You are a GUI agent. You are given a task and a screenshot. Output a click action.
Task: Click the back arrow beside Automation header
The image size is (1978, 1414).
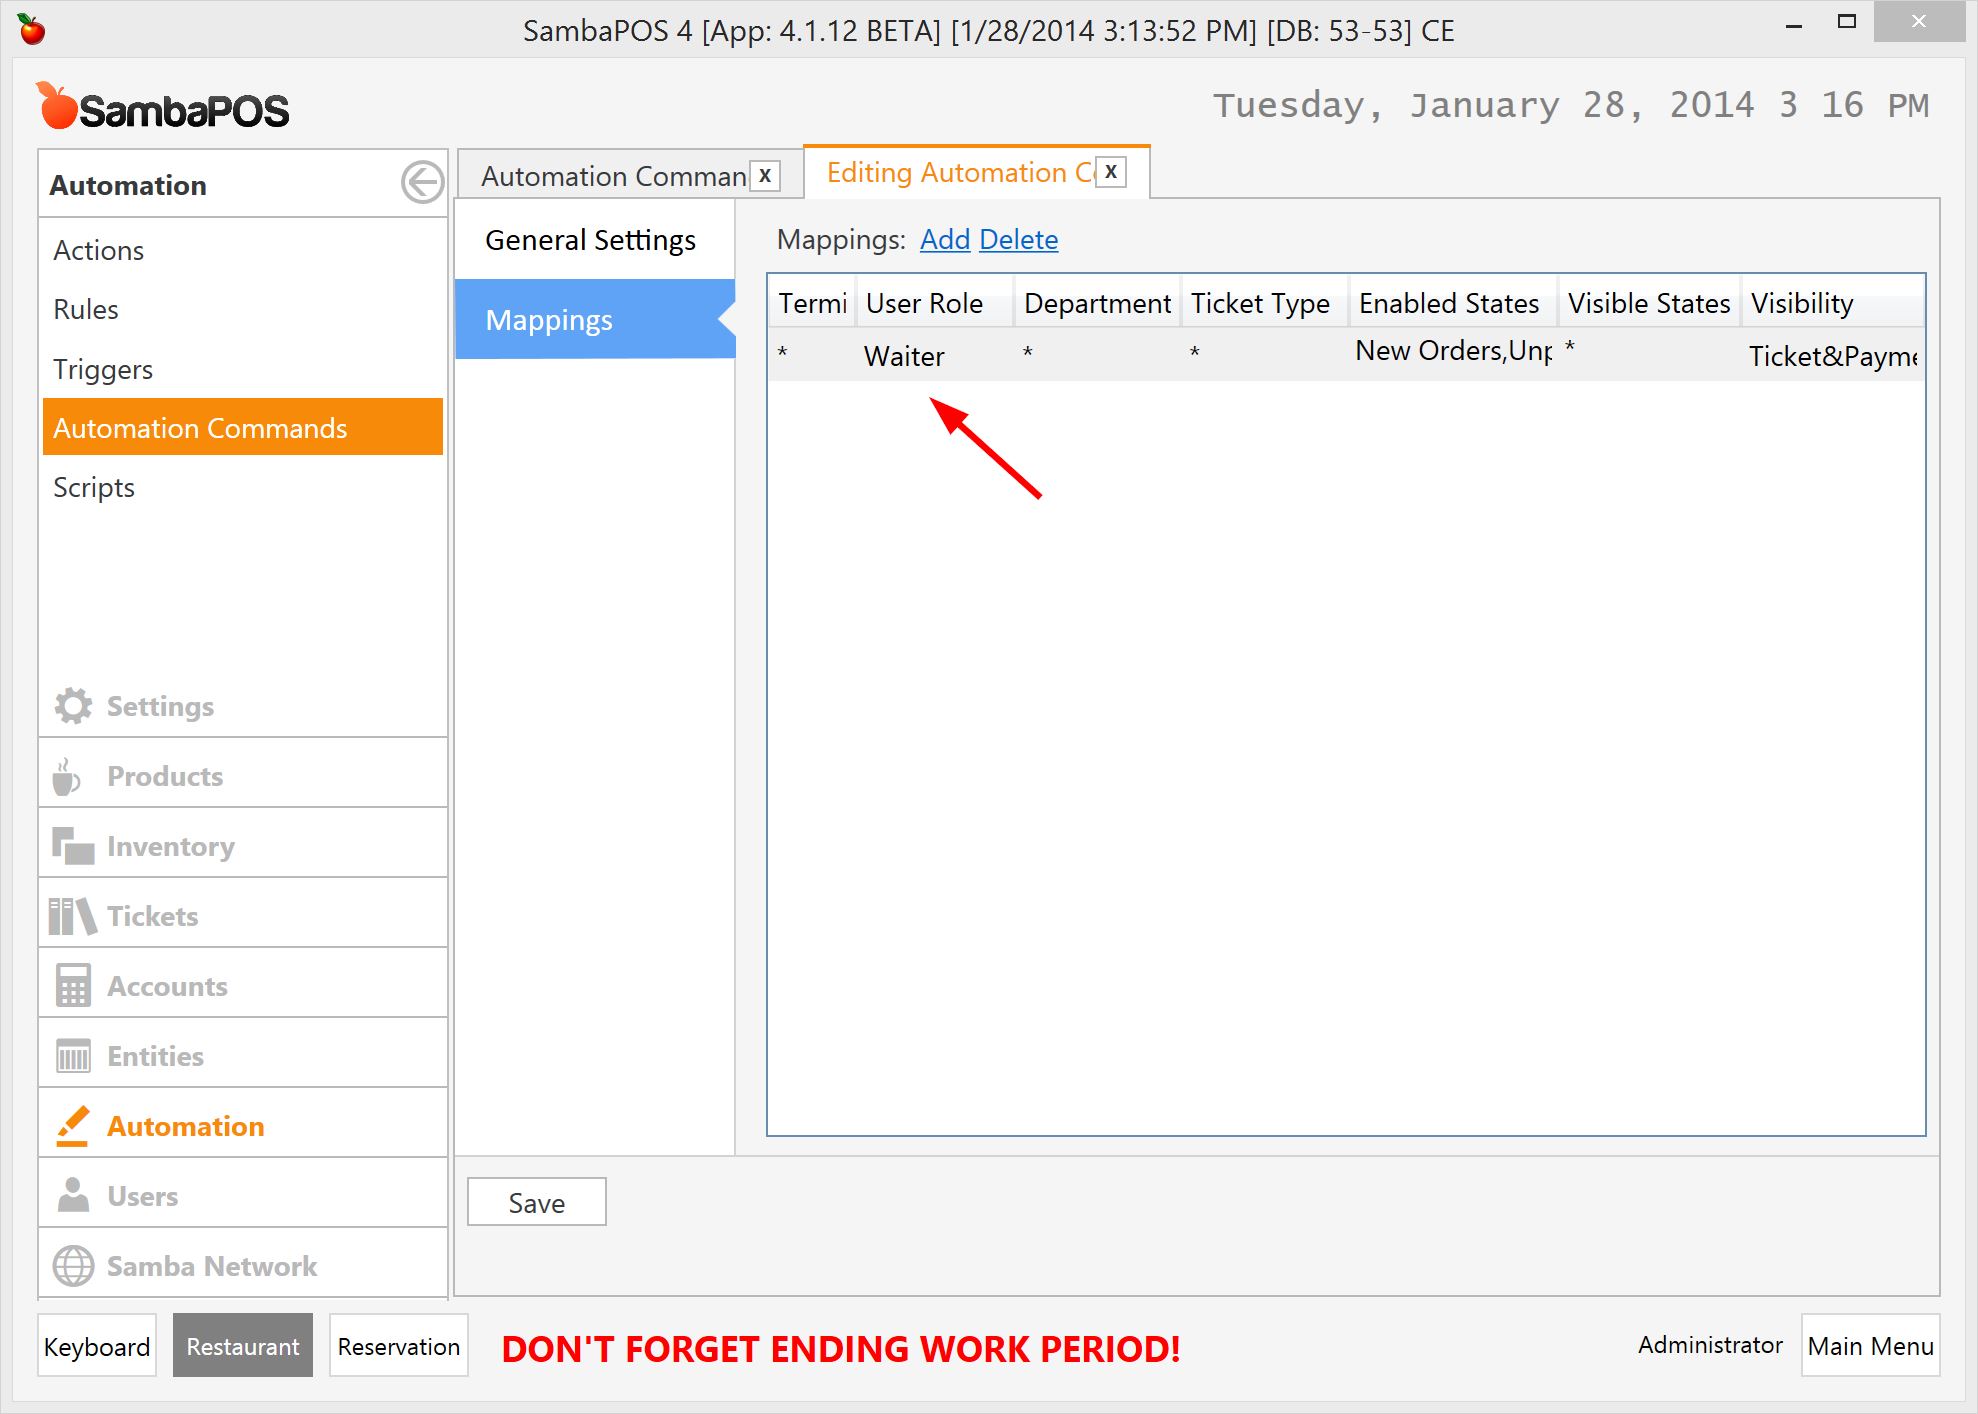pos(423,184)
